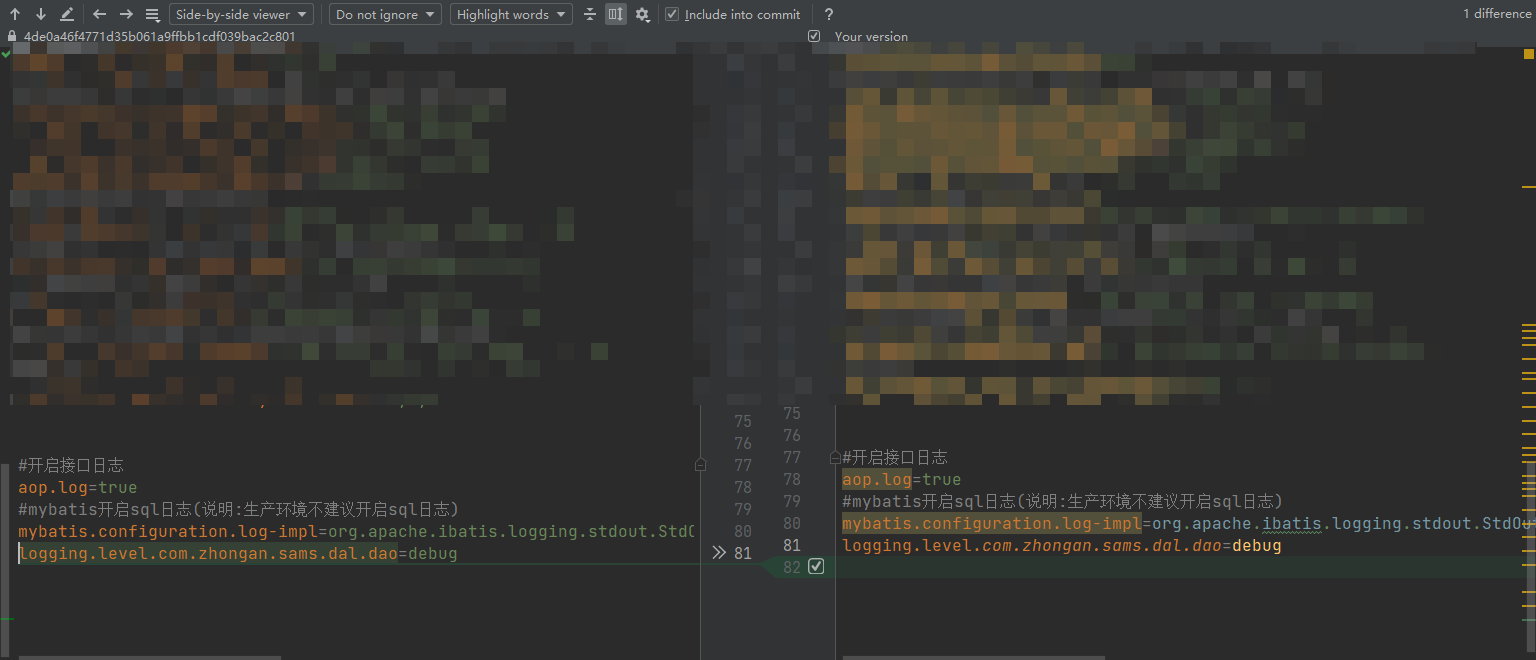This screenshot has width=1536, height=660.
Task: Toggle Include into commit checkbox
Action: pyautogui.click(x=672, y=14)
